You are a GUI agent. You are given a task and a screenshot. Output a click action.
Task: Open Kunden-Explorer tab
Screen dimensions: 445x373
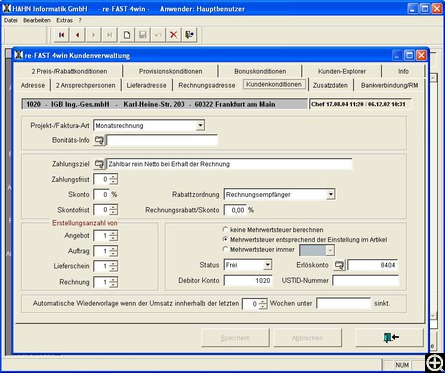pyautogui.click(x=342, y=71)
